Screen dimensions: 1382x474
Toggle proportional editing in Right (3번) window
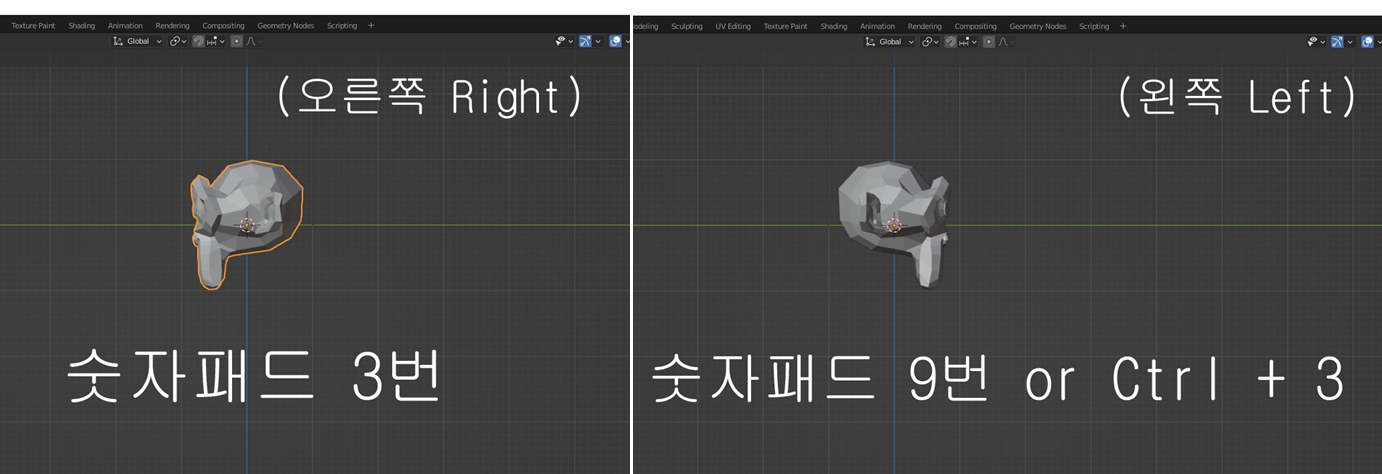237,41
